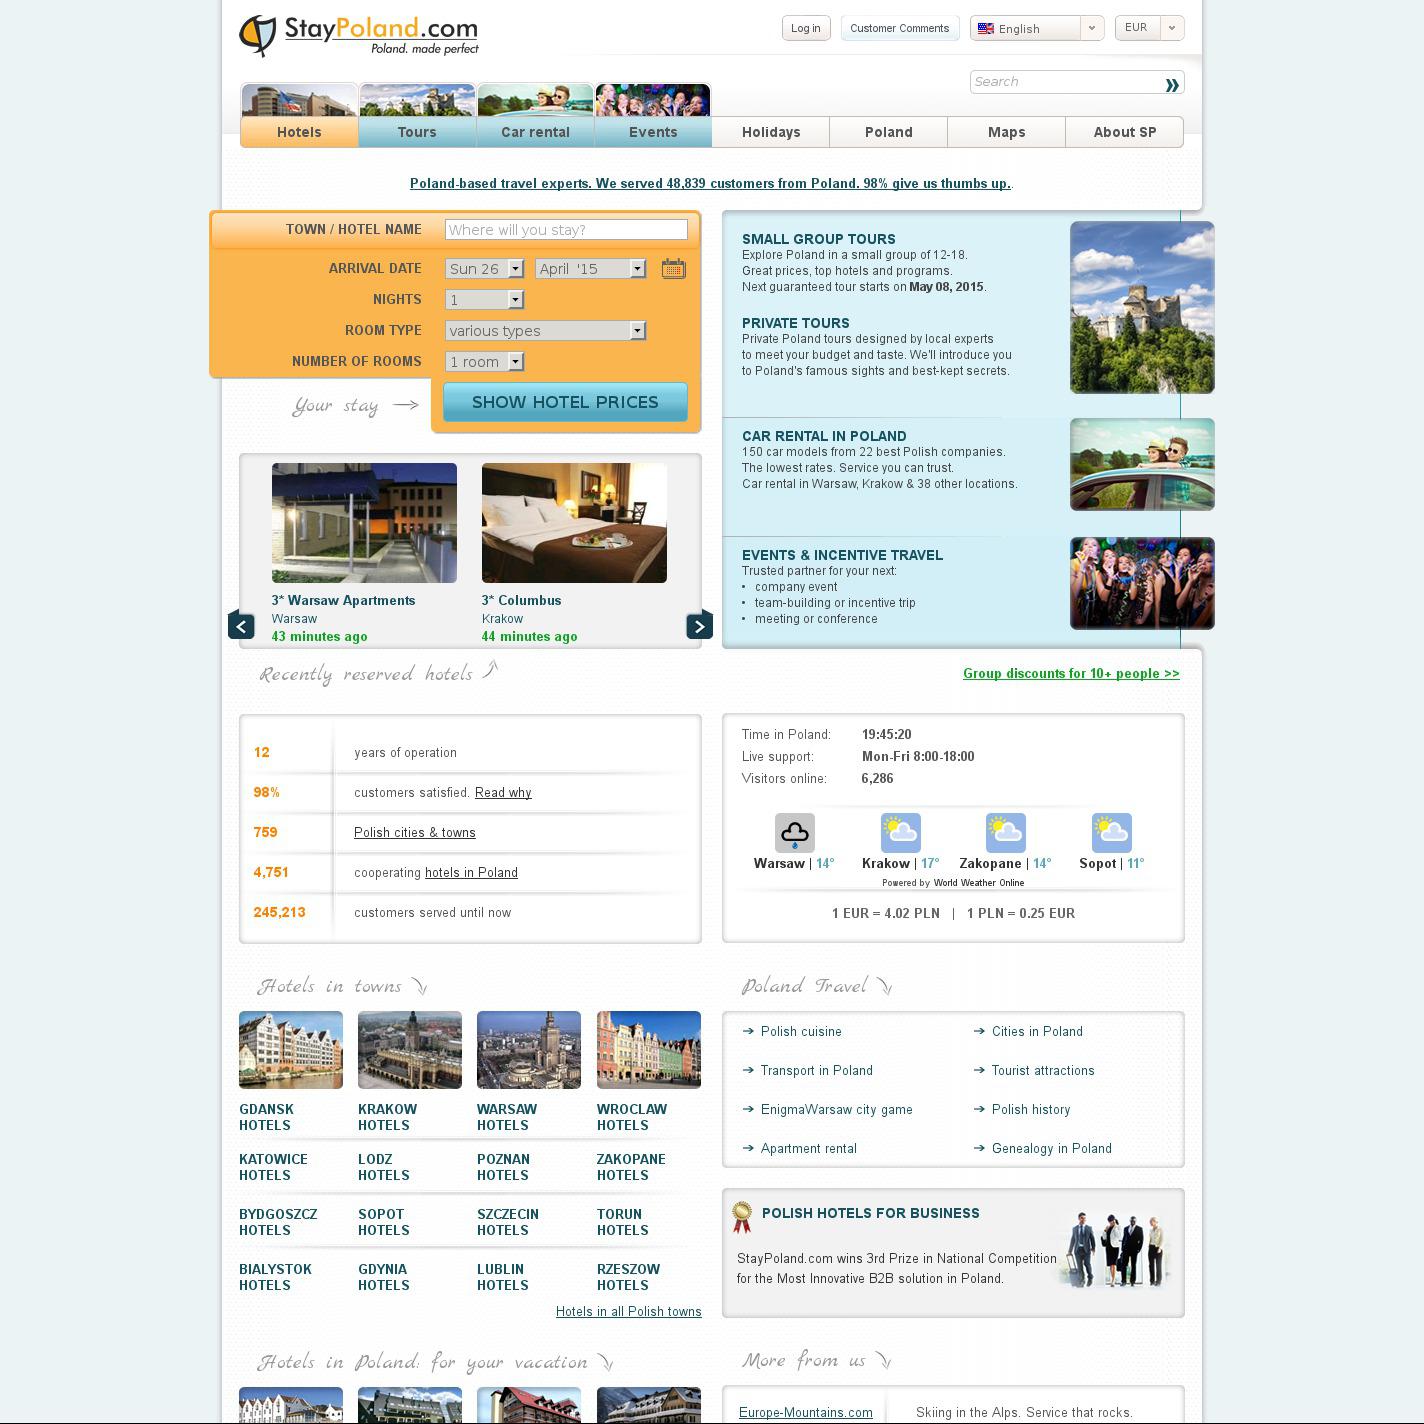Open the Transport in Poland link
The width and height of the screenshot is (1424, 1424).
(x=817, y=1070)
